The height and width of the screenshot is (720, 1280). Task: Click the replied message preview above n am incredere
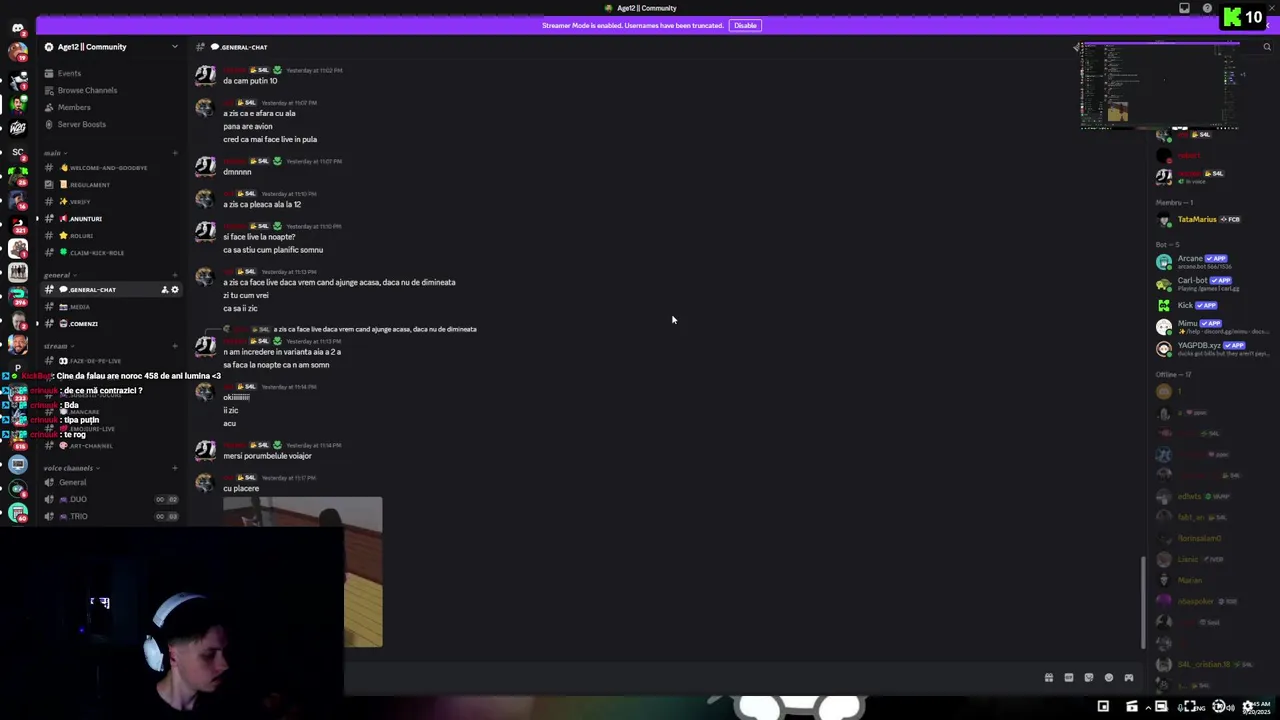[375, 329]
